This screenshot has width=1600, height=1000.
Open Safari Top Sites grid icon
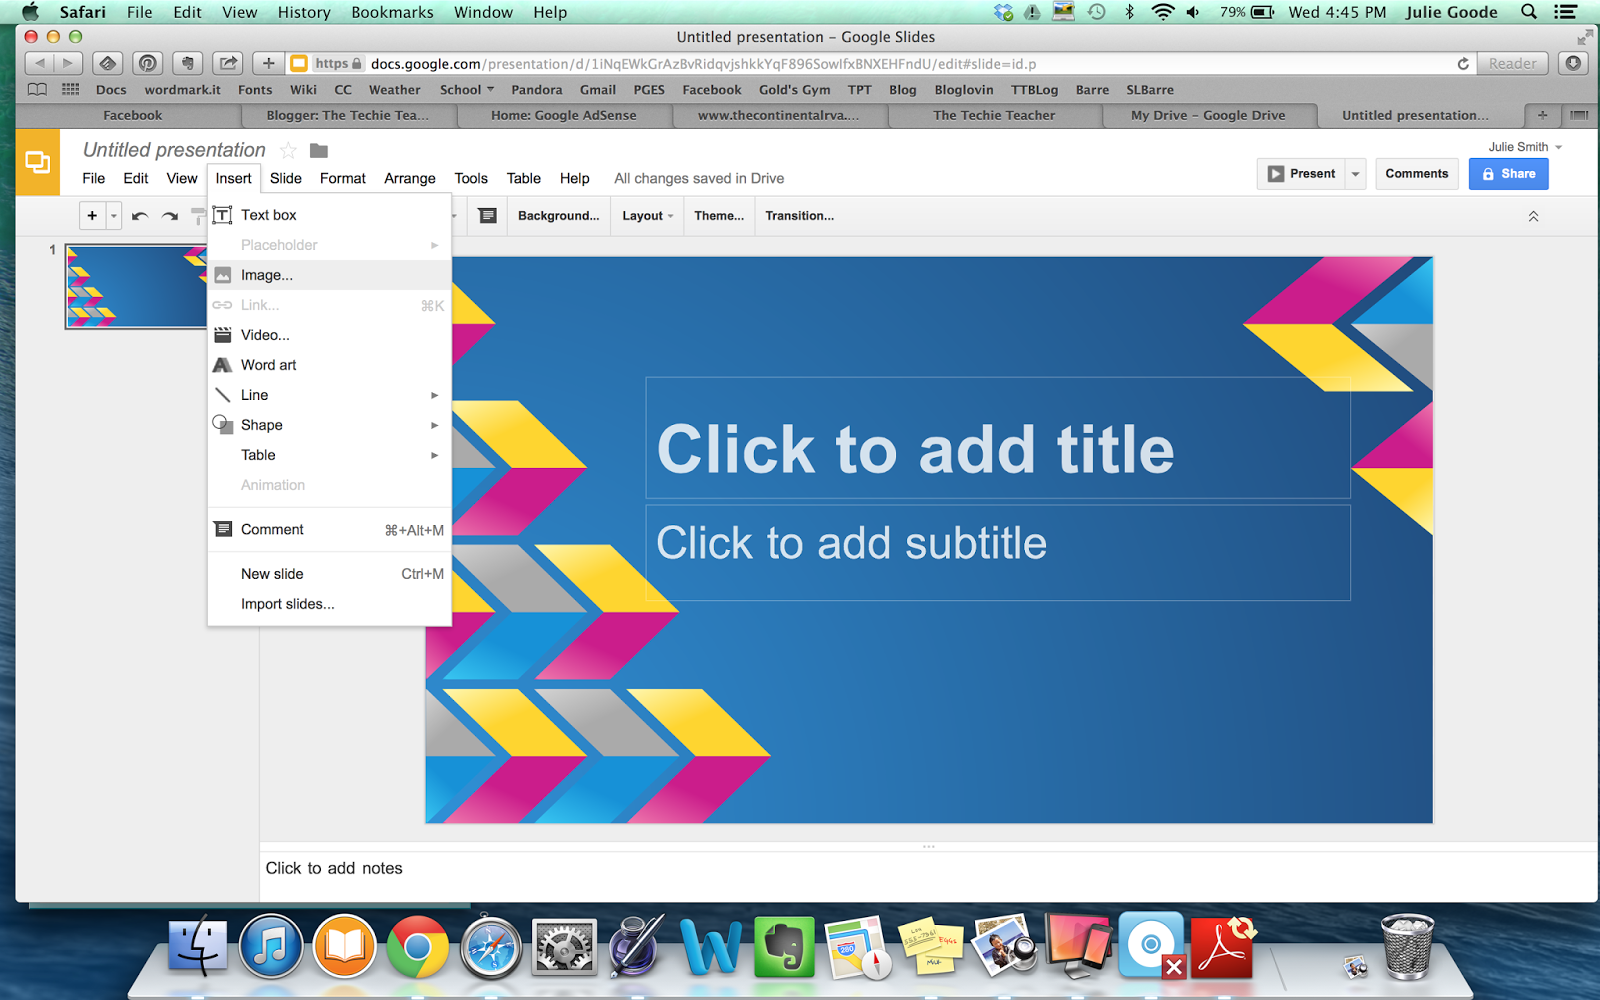[70, 89]
